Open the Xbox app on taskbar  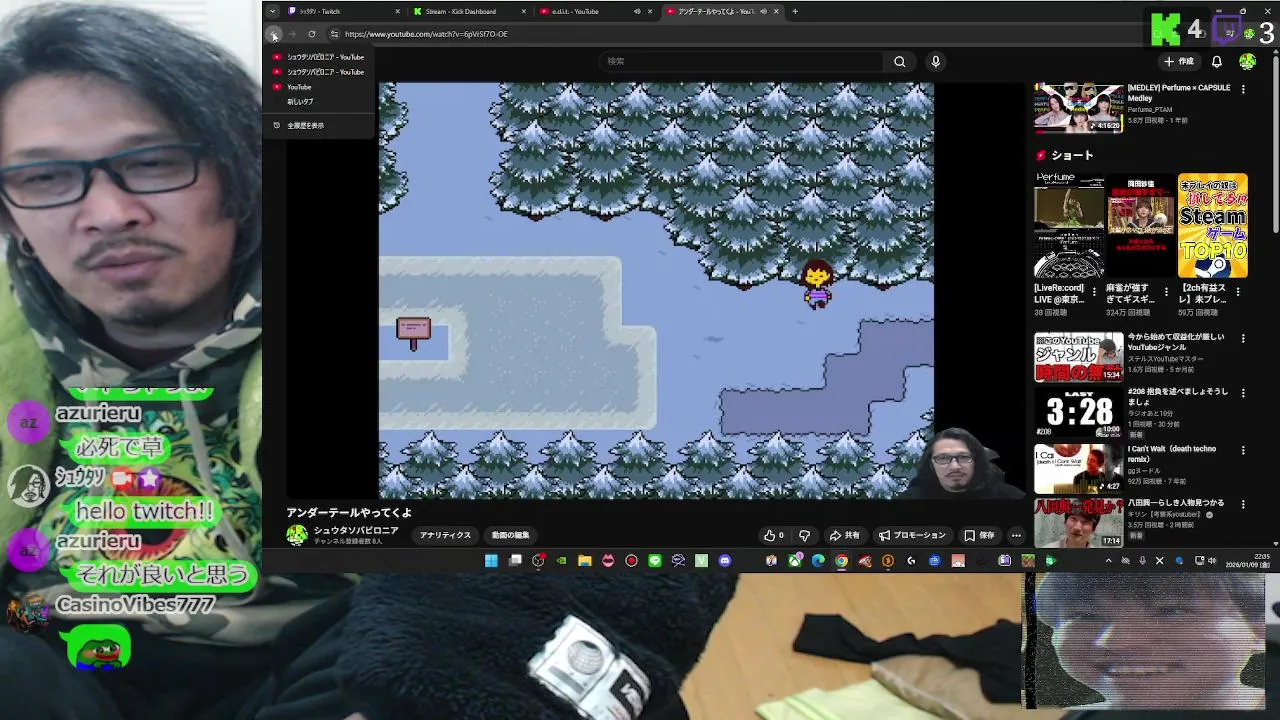click(795, 561)
